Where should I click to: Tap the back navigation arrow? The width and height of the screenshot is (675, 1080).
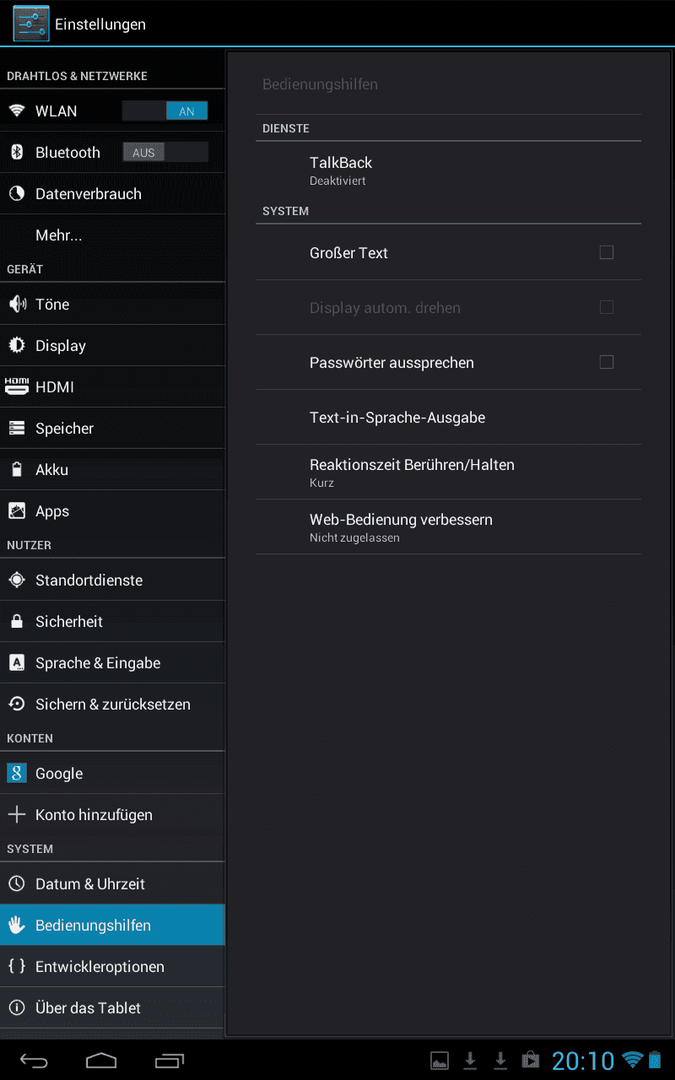pyautogui.click(x=33, y=1060)
